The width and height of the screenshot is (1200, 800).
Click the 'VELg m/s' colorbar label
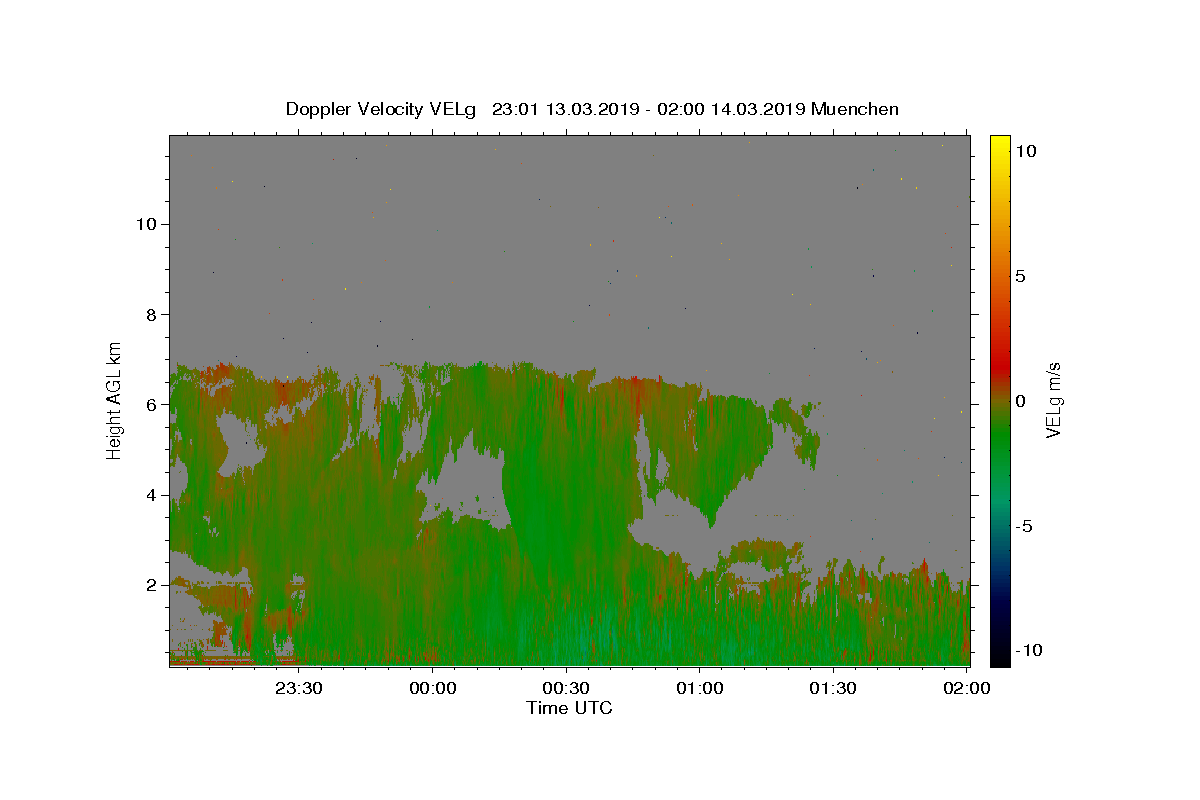tap(1053, 400)
